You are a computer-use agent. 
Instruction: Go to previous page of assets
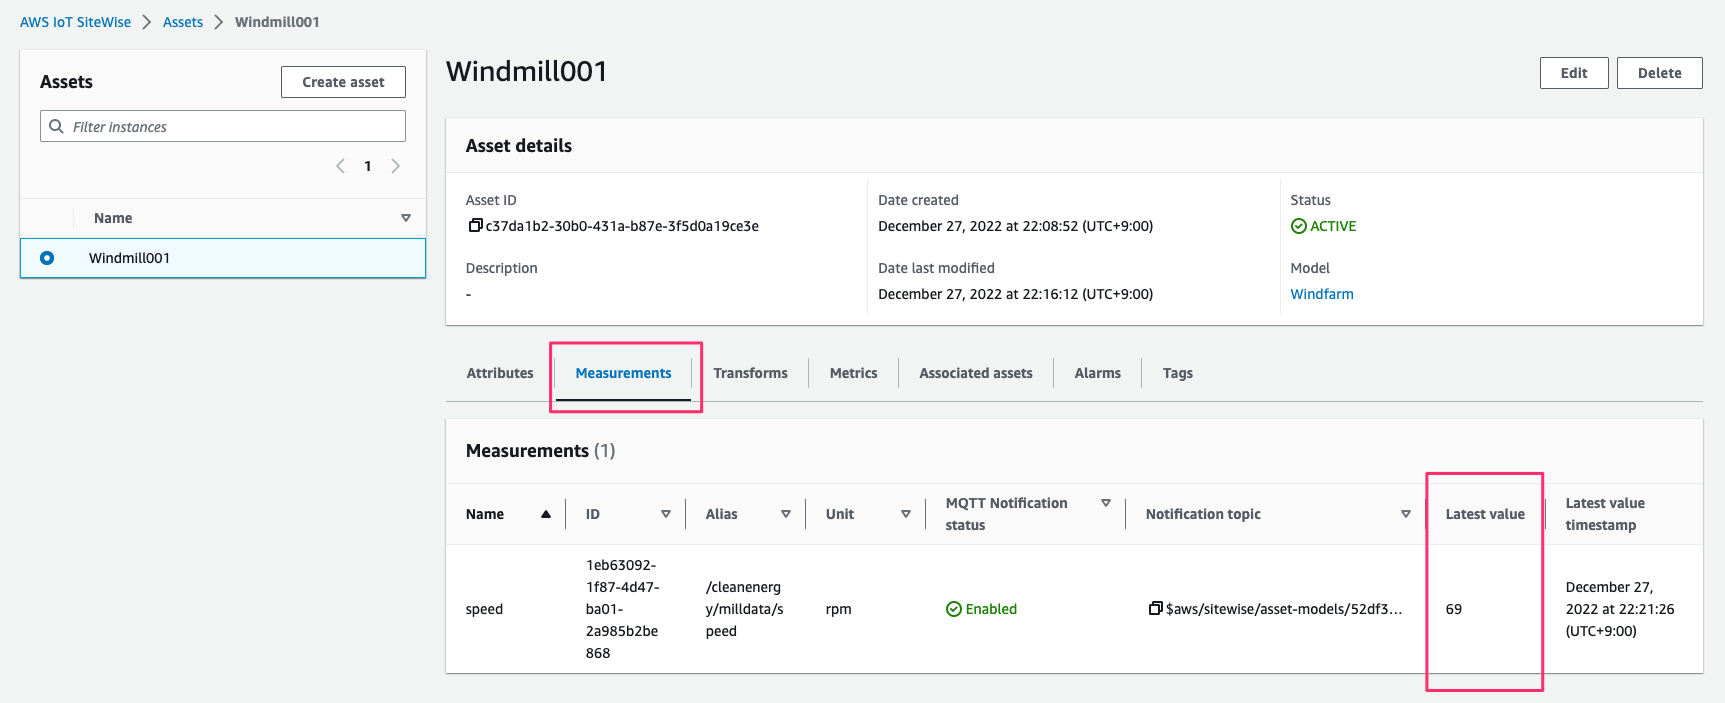click(x=340, y=166)
